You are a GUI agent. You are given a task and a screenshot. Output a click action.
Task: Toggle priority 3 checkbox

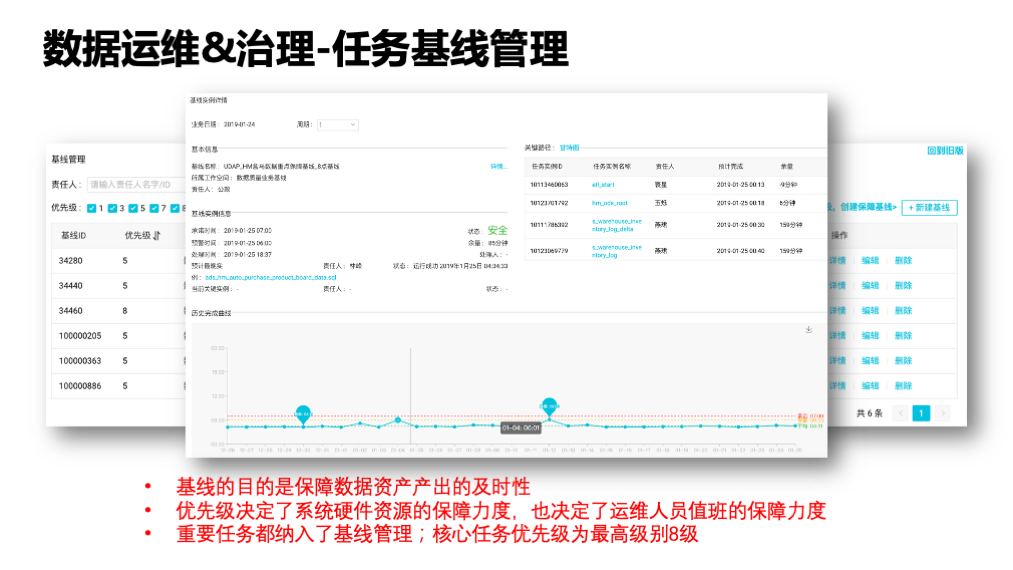point(113,208)
